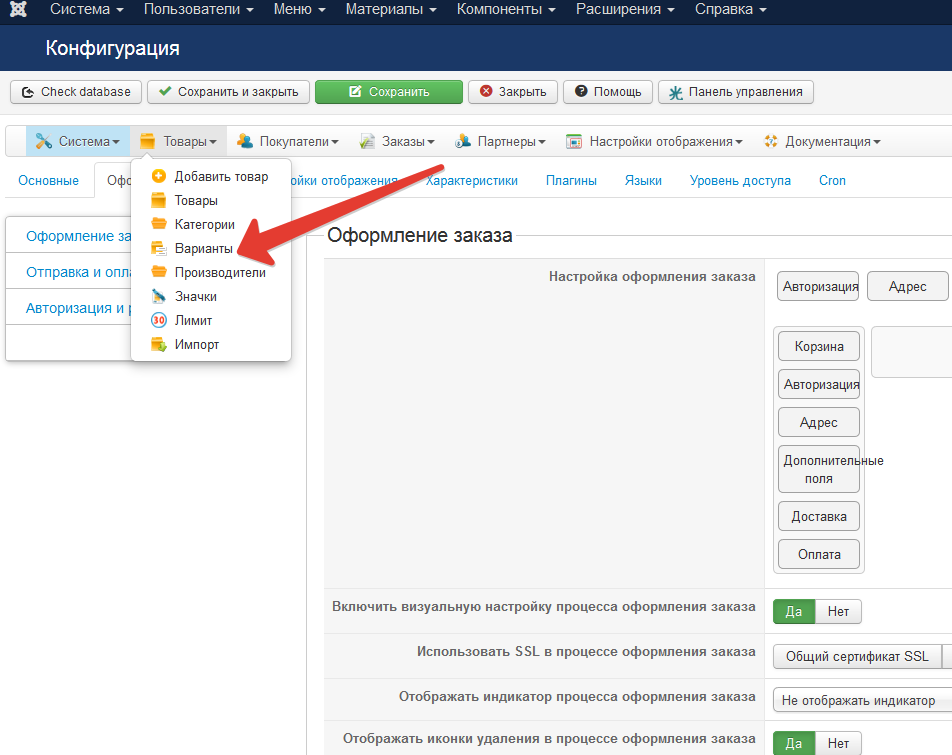Click the Покупатели people icon

pyautogui.click(x=245, y=141)
